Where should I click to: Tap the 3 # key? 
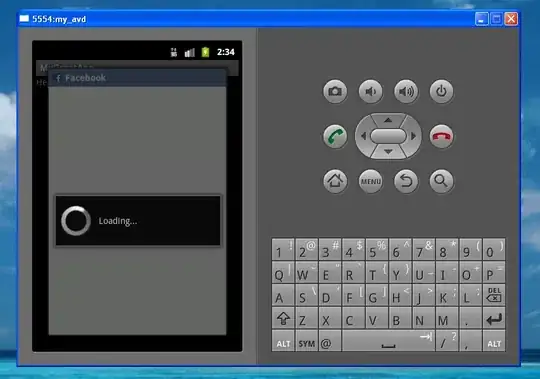(330, 249)
